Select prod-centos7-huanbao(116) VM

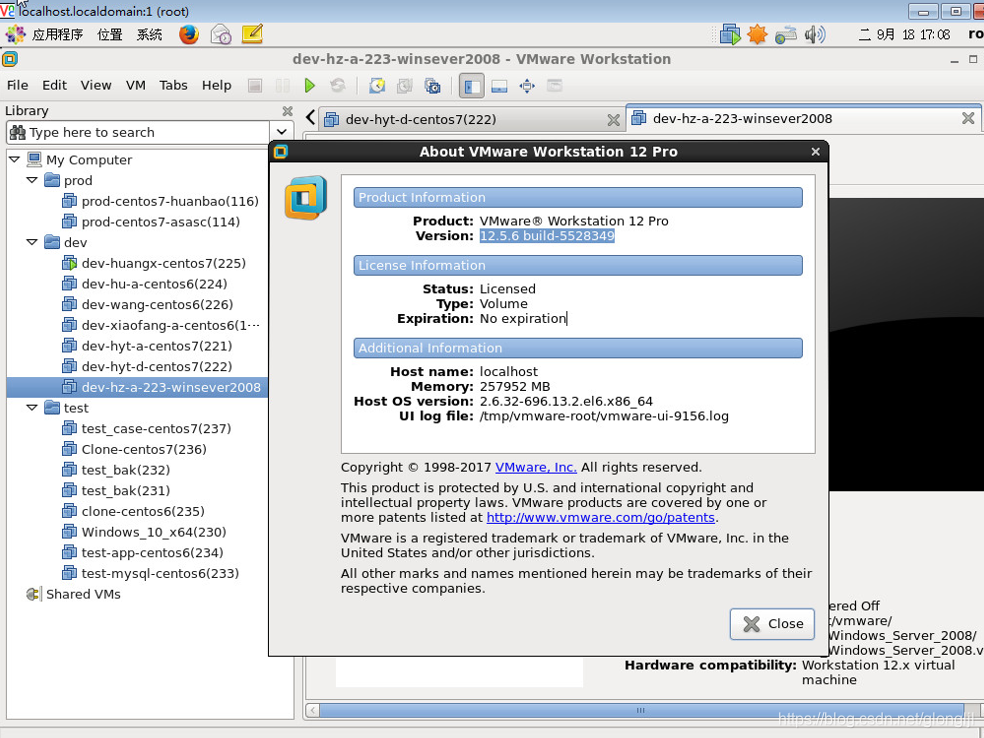pyautogui.click(x=169, y=201)
